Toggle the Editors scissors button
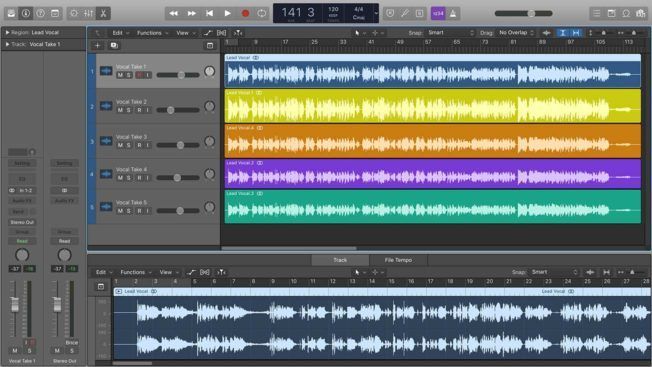Image resolution: width=652 pixels, height=367 pixels. (103, 13)
